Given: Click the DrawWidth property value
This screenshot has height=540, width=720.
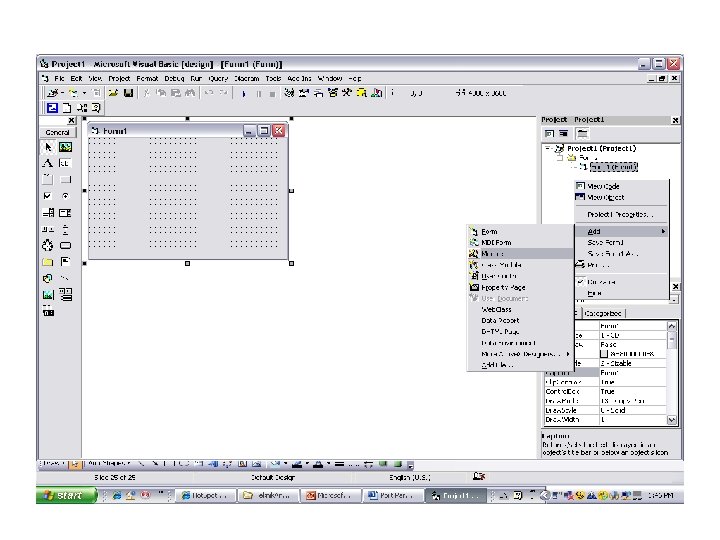Looking at the screenshot, I should 633,420.
